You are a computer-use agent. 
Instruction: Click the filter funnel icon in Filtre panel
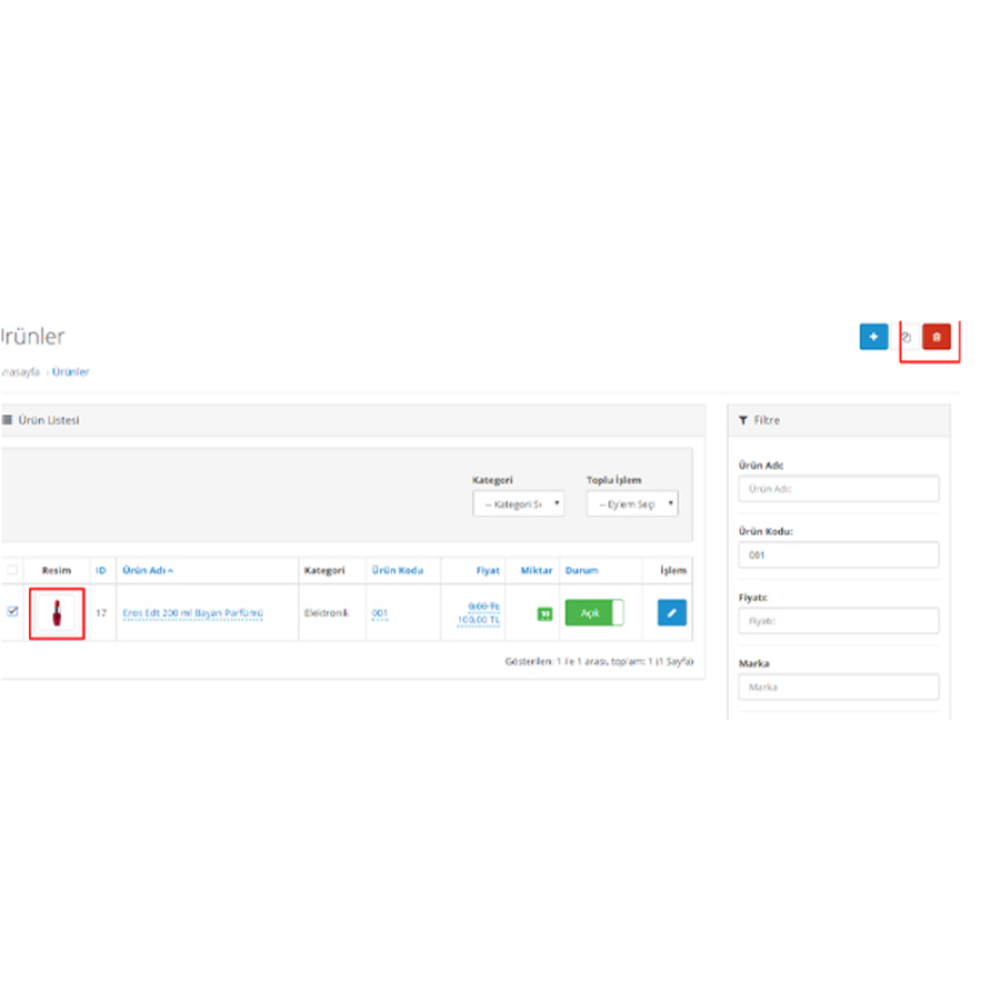[x=742, y=420]
